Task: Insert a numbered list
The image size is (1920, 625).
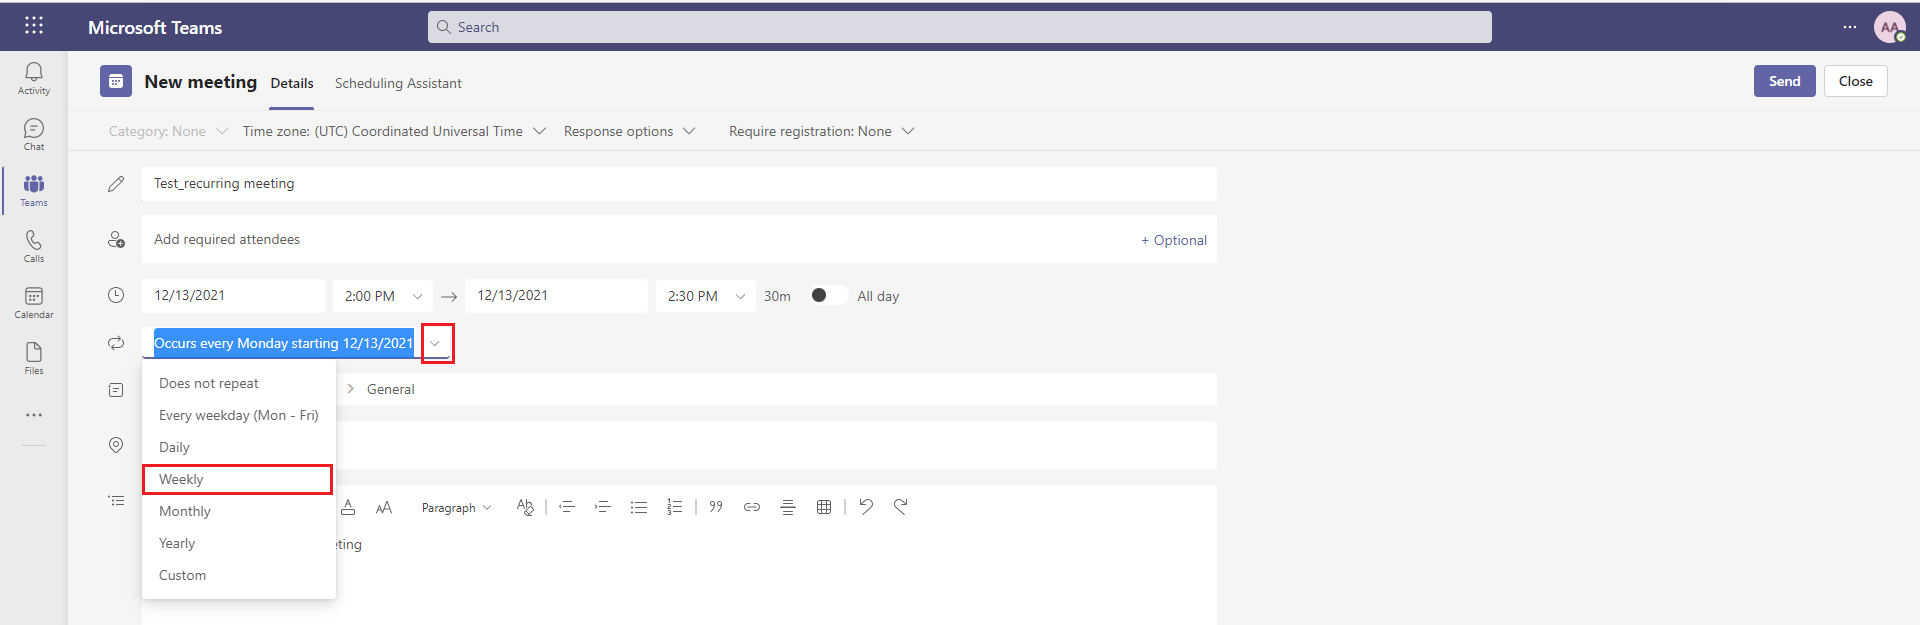Action: click(675, 508)
